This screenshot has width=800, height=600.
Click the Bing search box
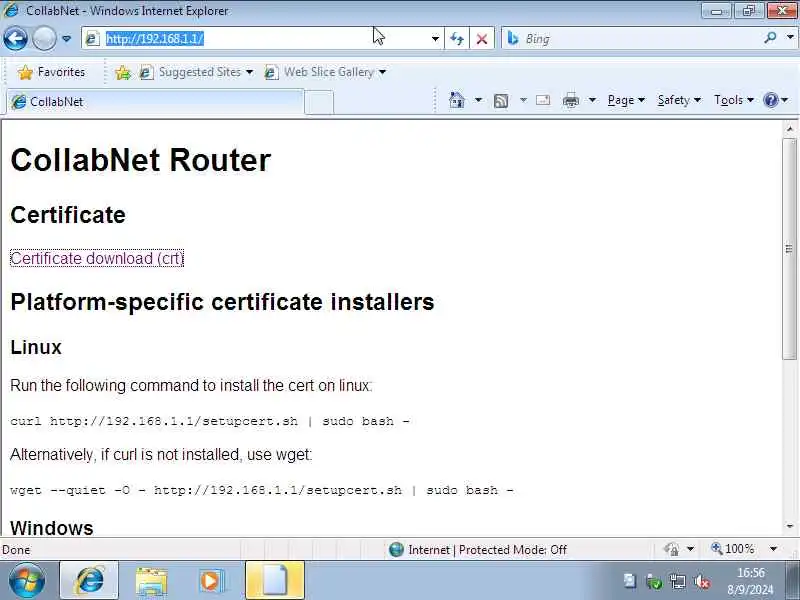(633, 39)
